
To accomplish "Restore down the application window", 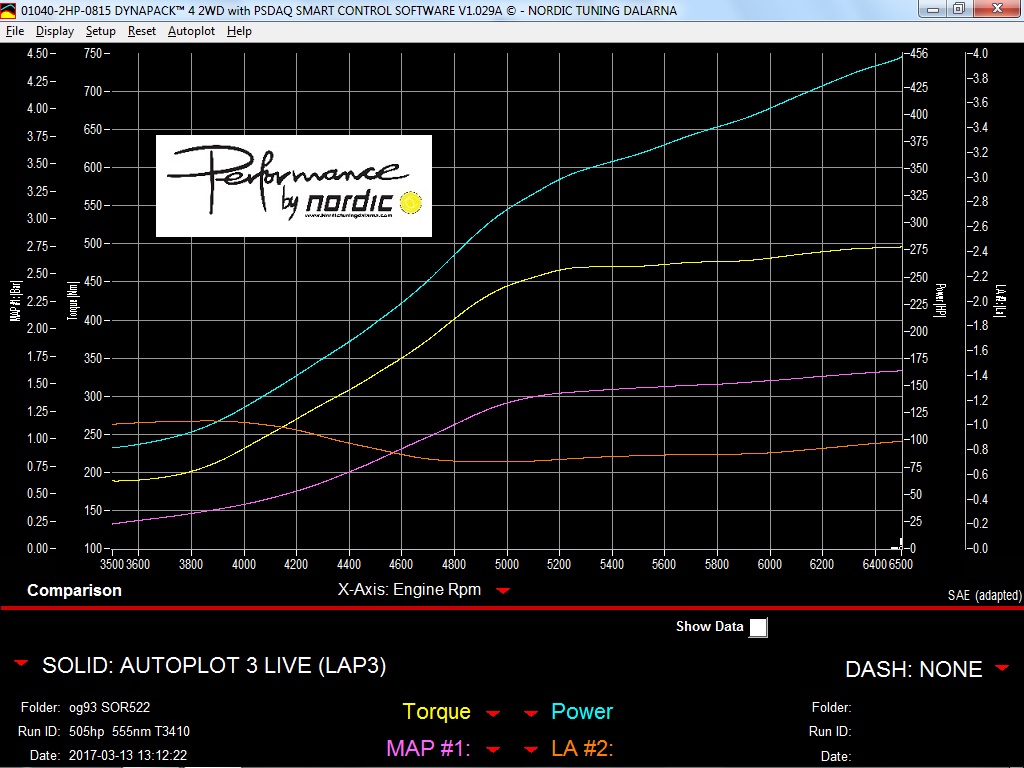I will point(957,9).
